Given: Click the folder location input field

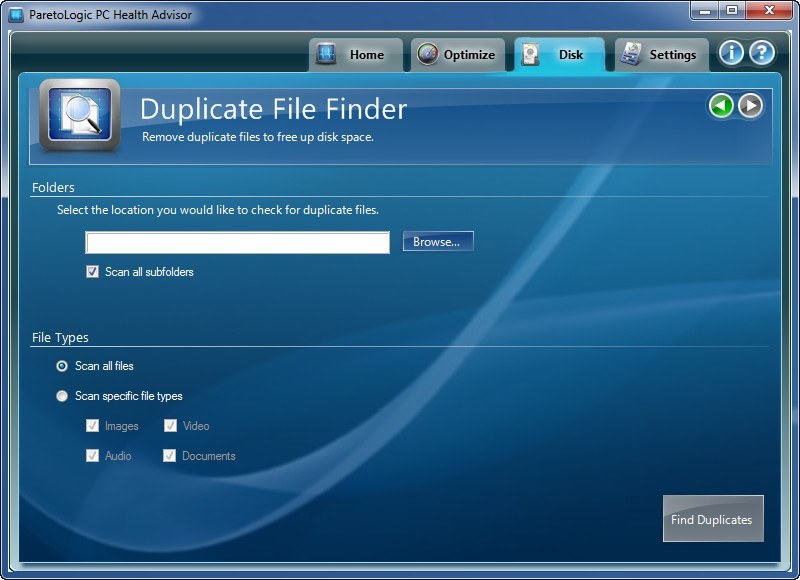Looking at the screenshot, I should point(237,242).
